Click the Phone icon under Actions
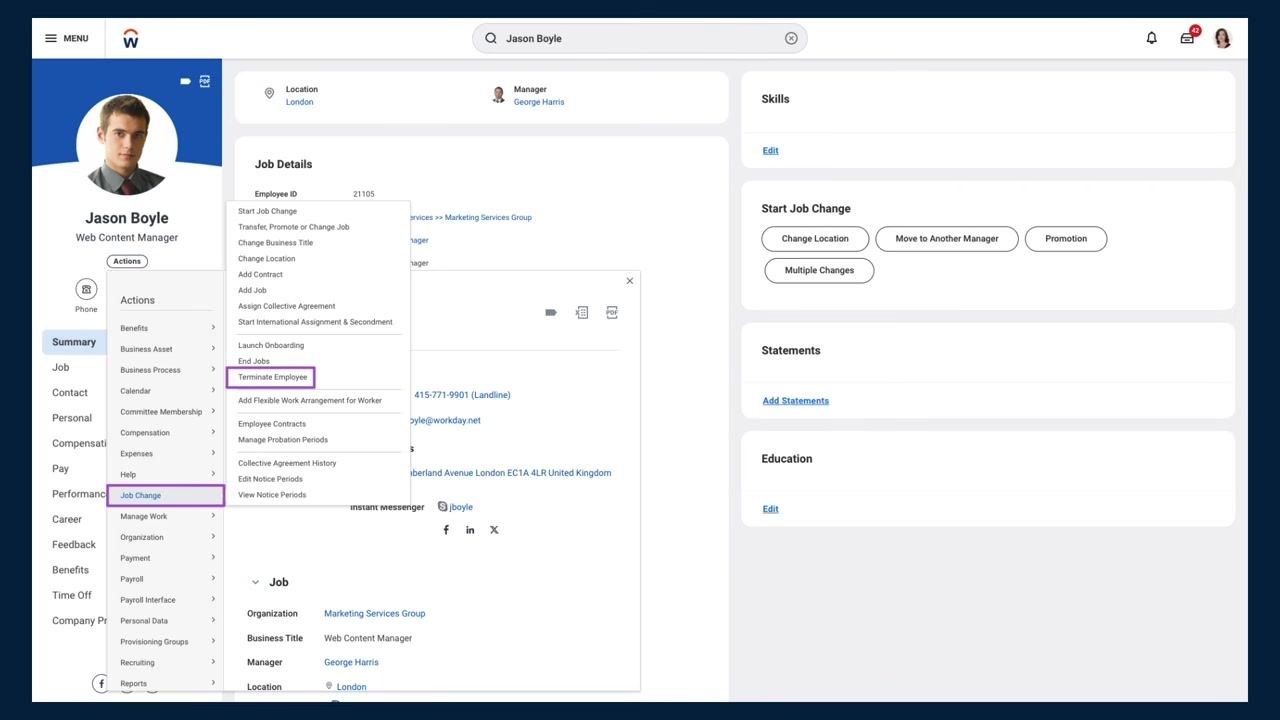This screenshot has width=1280, height=720. pos(87,289)
